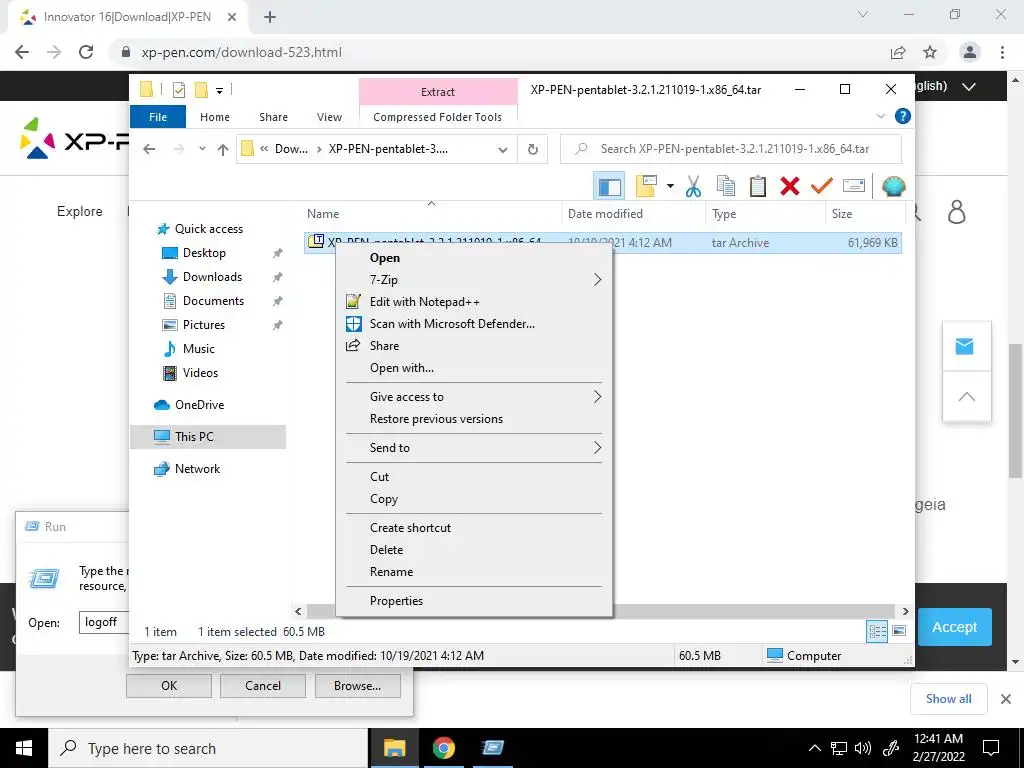
Task: Go up one folder level in Explorer
Action: [x=223, y=150]
